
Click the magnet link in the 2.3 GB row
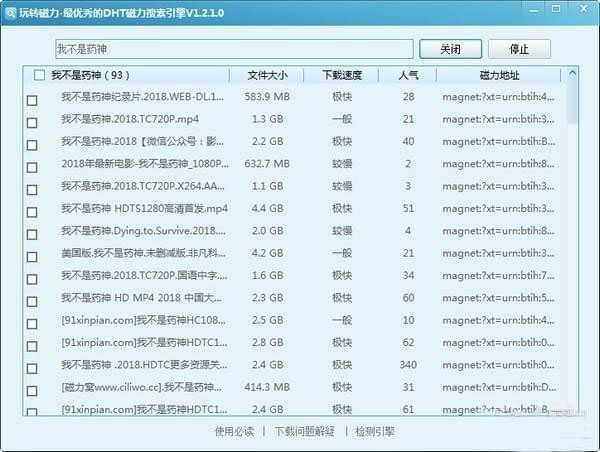click(498, 298)
